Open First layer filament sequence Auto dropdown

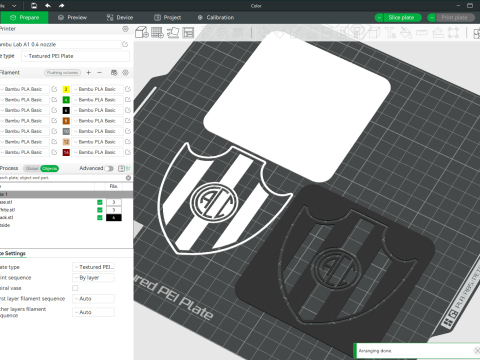pyautogui.click(x=93, y=299)
